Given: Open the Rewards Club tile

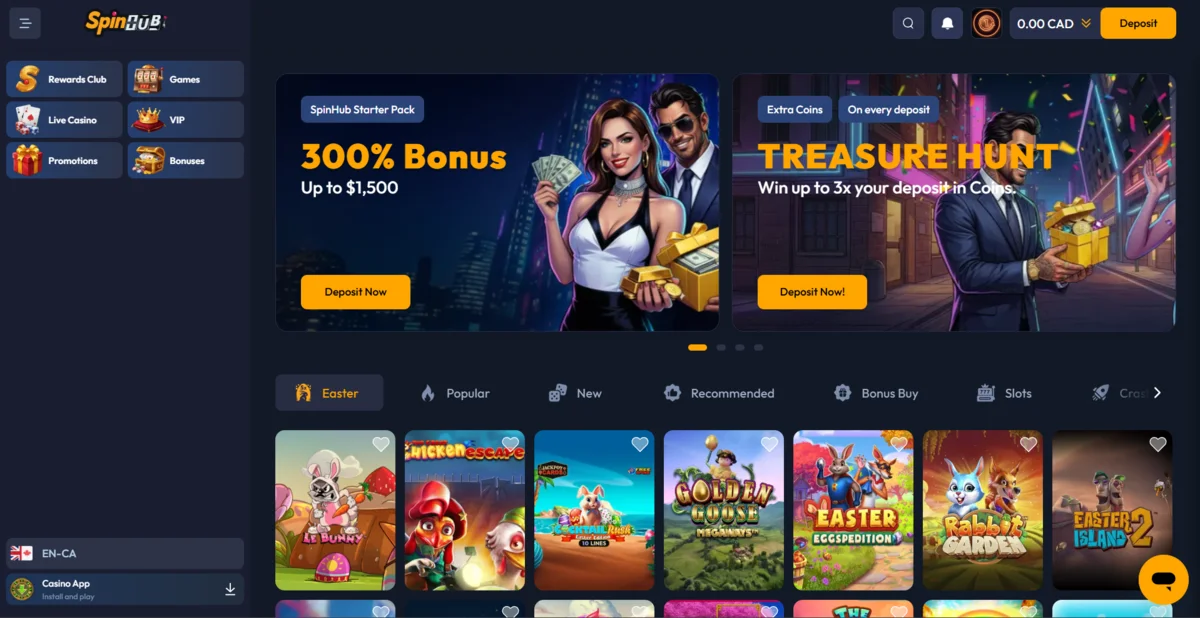Looking at the screenshot, I should pyautogui.click(x=64, y=79).
